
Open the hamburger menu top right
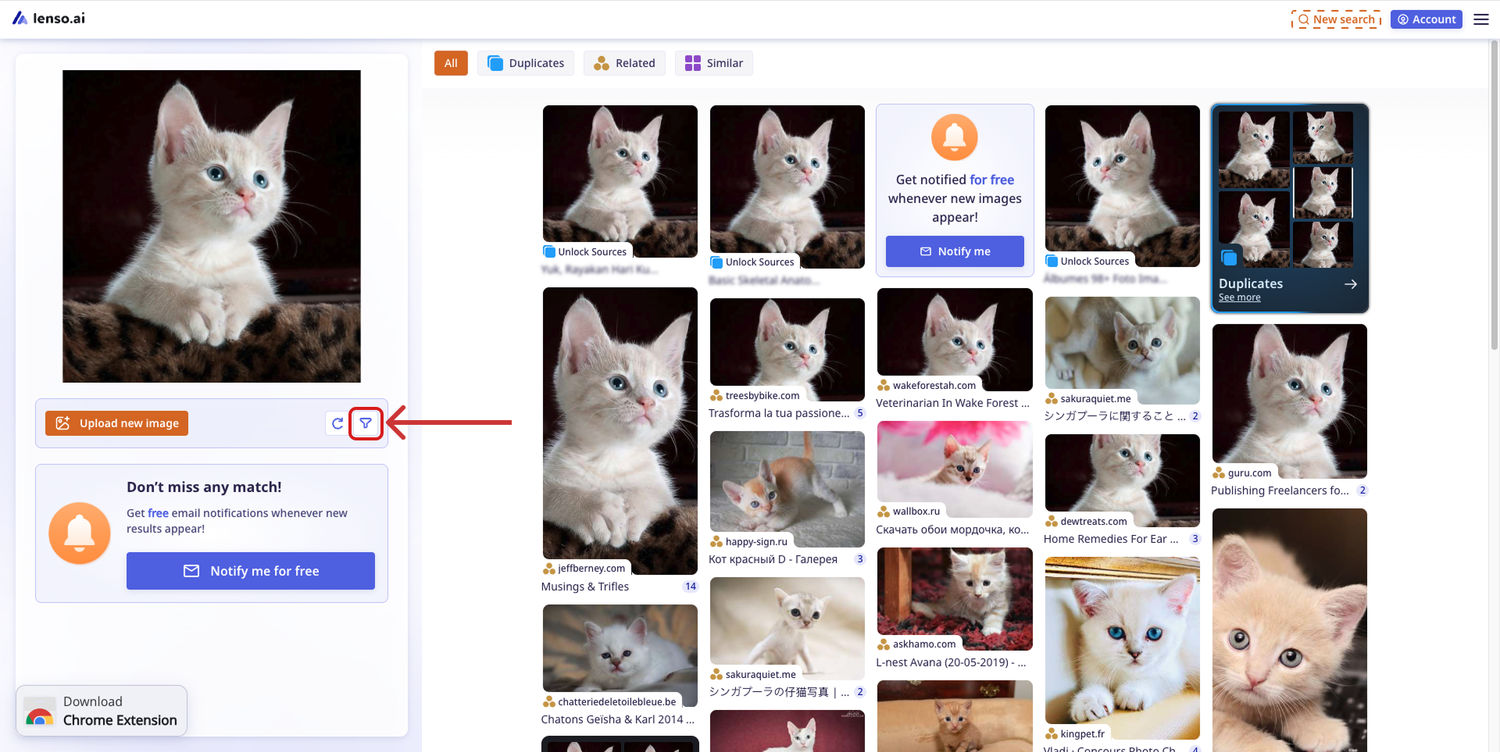coord(1482,18)
